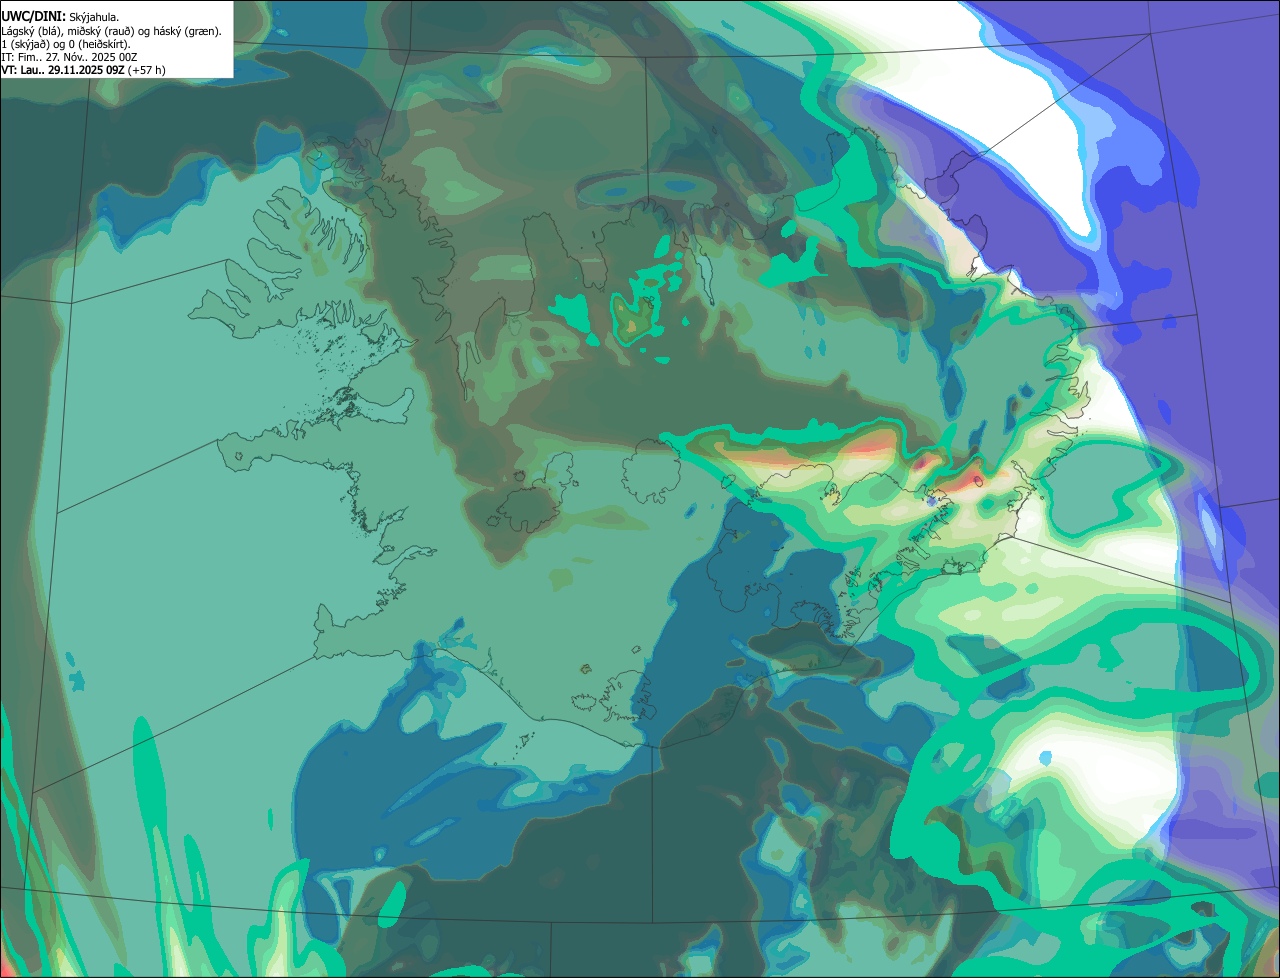
Task: Click the 'VT: Lau.. 29.11.2025 09Z (+57 h)' line
Action: coord(83,70)
